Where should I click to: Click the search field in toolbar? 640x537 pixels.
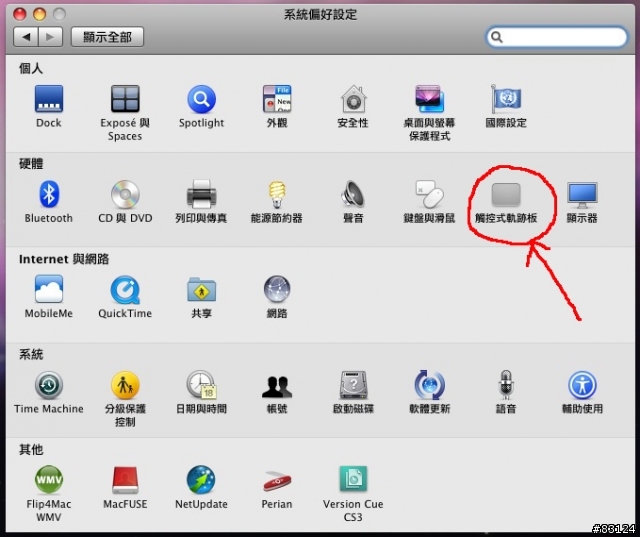(x=557, y=37)
